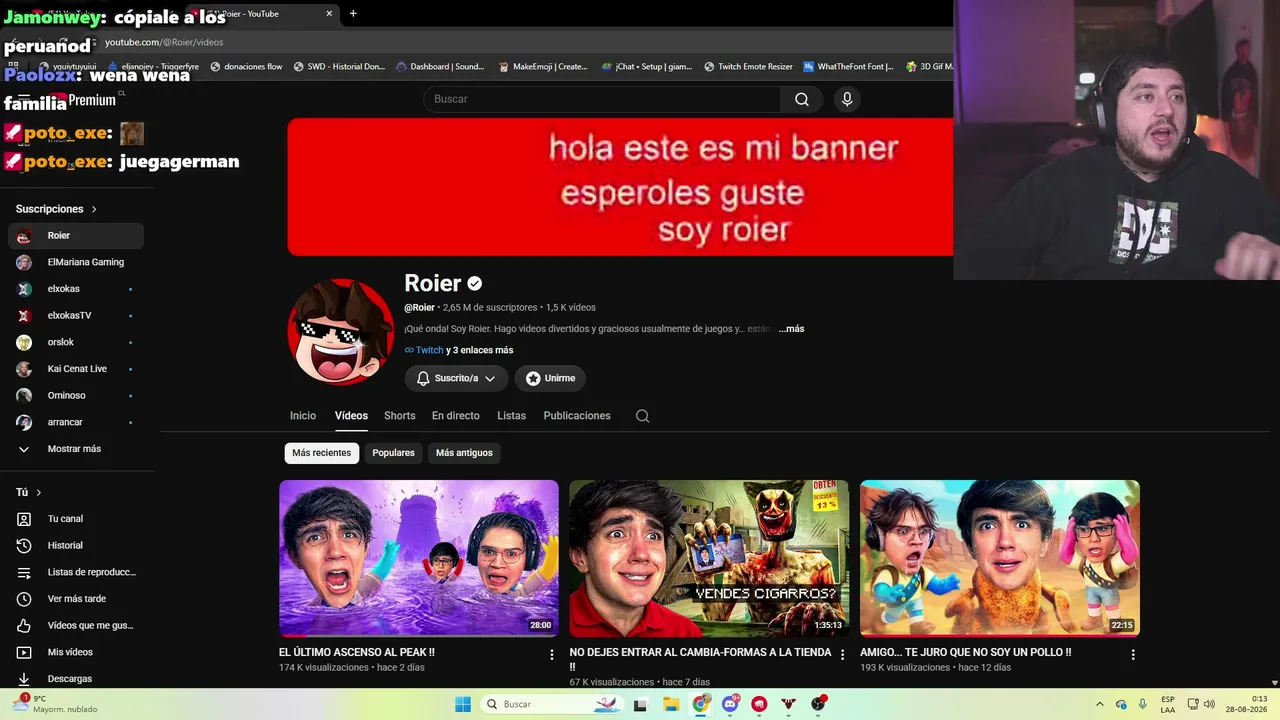
Task: Open Listas de reproducción in sidebar
Action: (76, 572)
